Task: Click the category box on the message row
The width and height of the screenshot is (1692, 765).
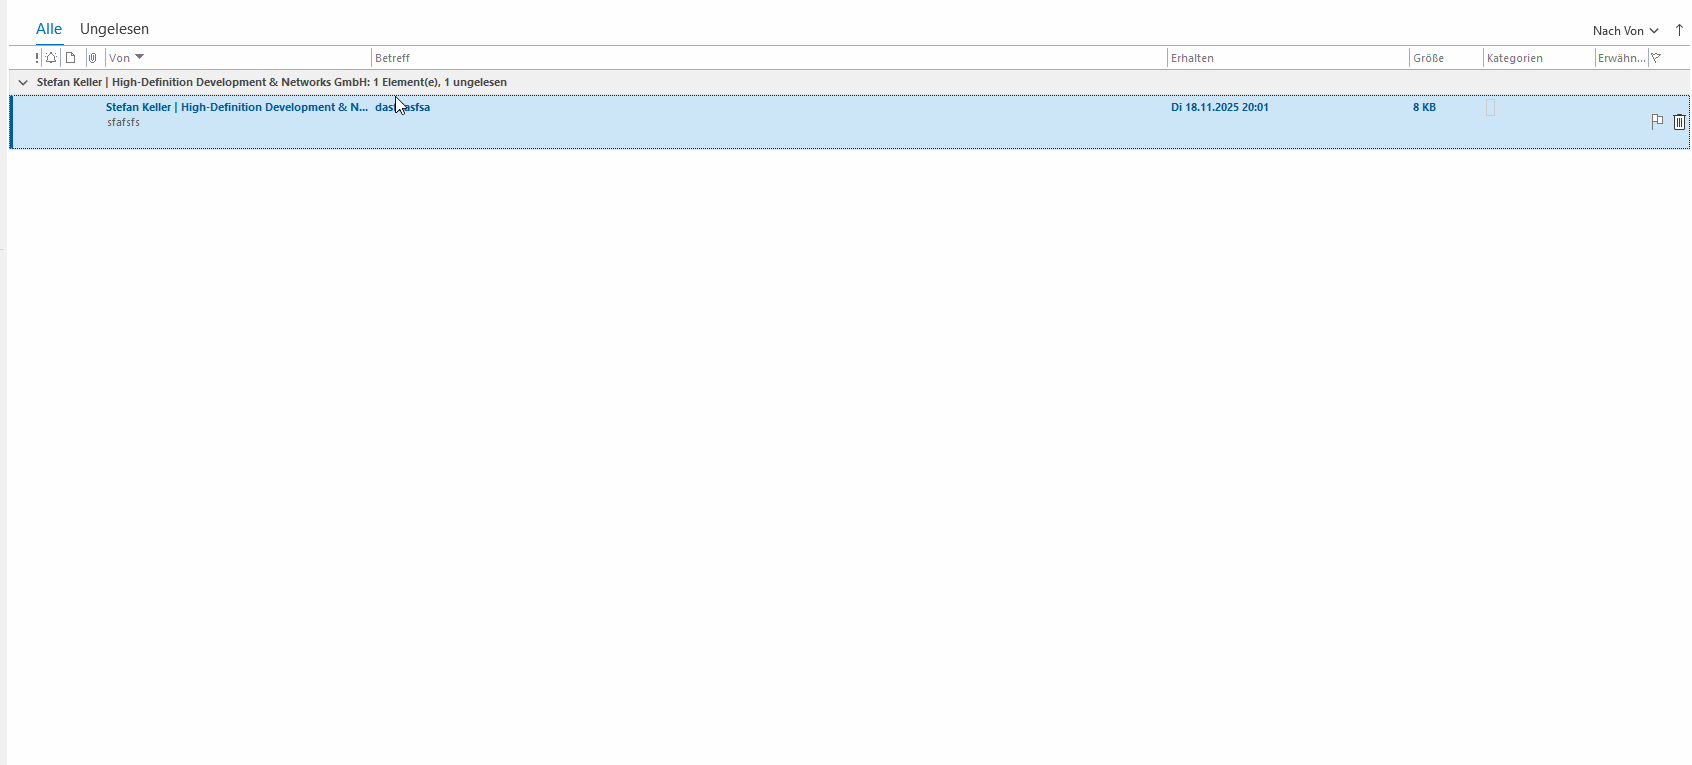Action: 1490,108
